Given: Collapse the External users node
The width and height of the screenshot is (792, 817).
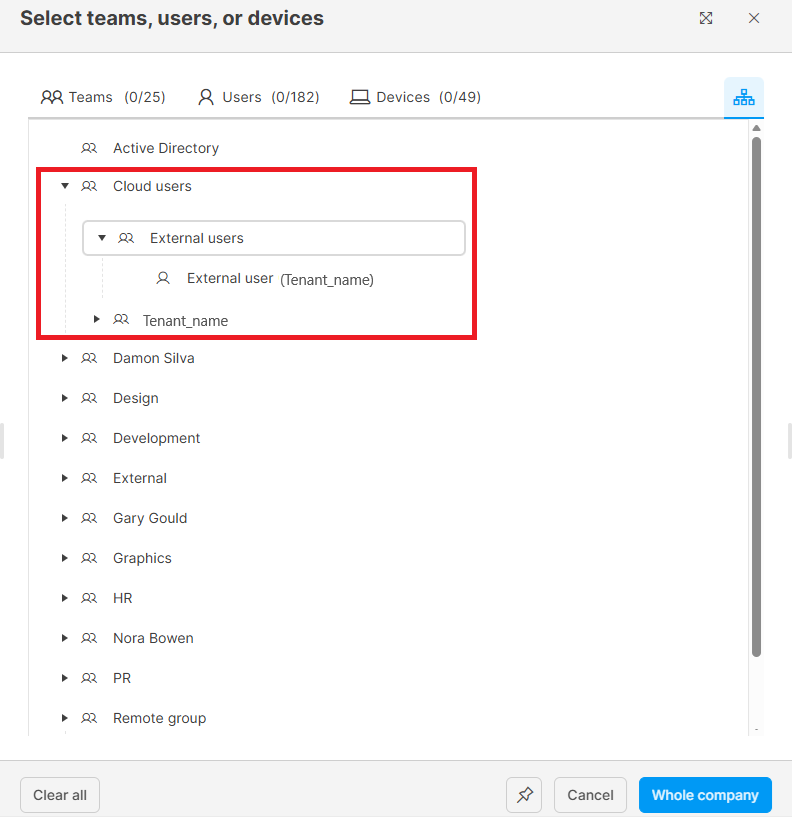Looking at the screenshot, I should point(102,238).
